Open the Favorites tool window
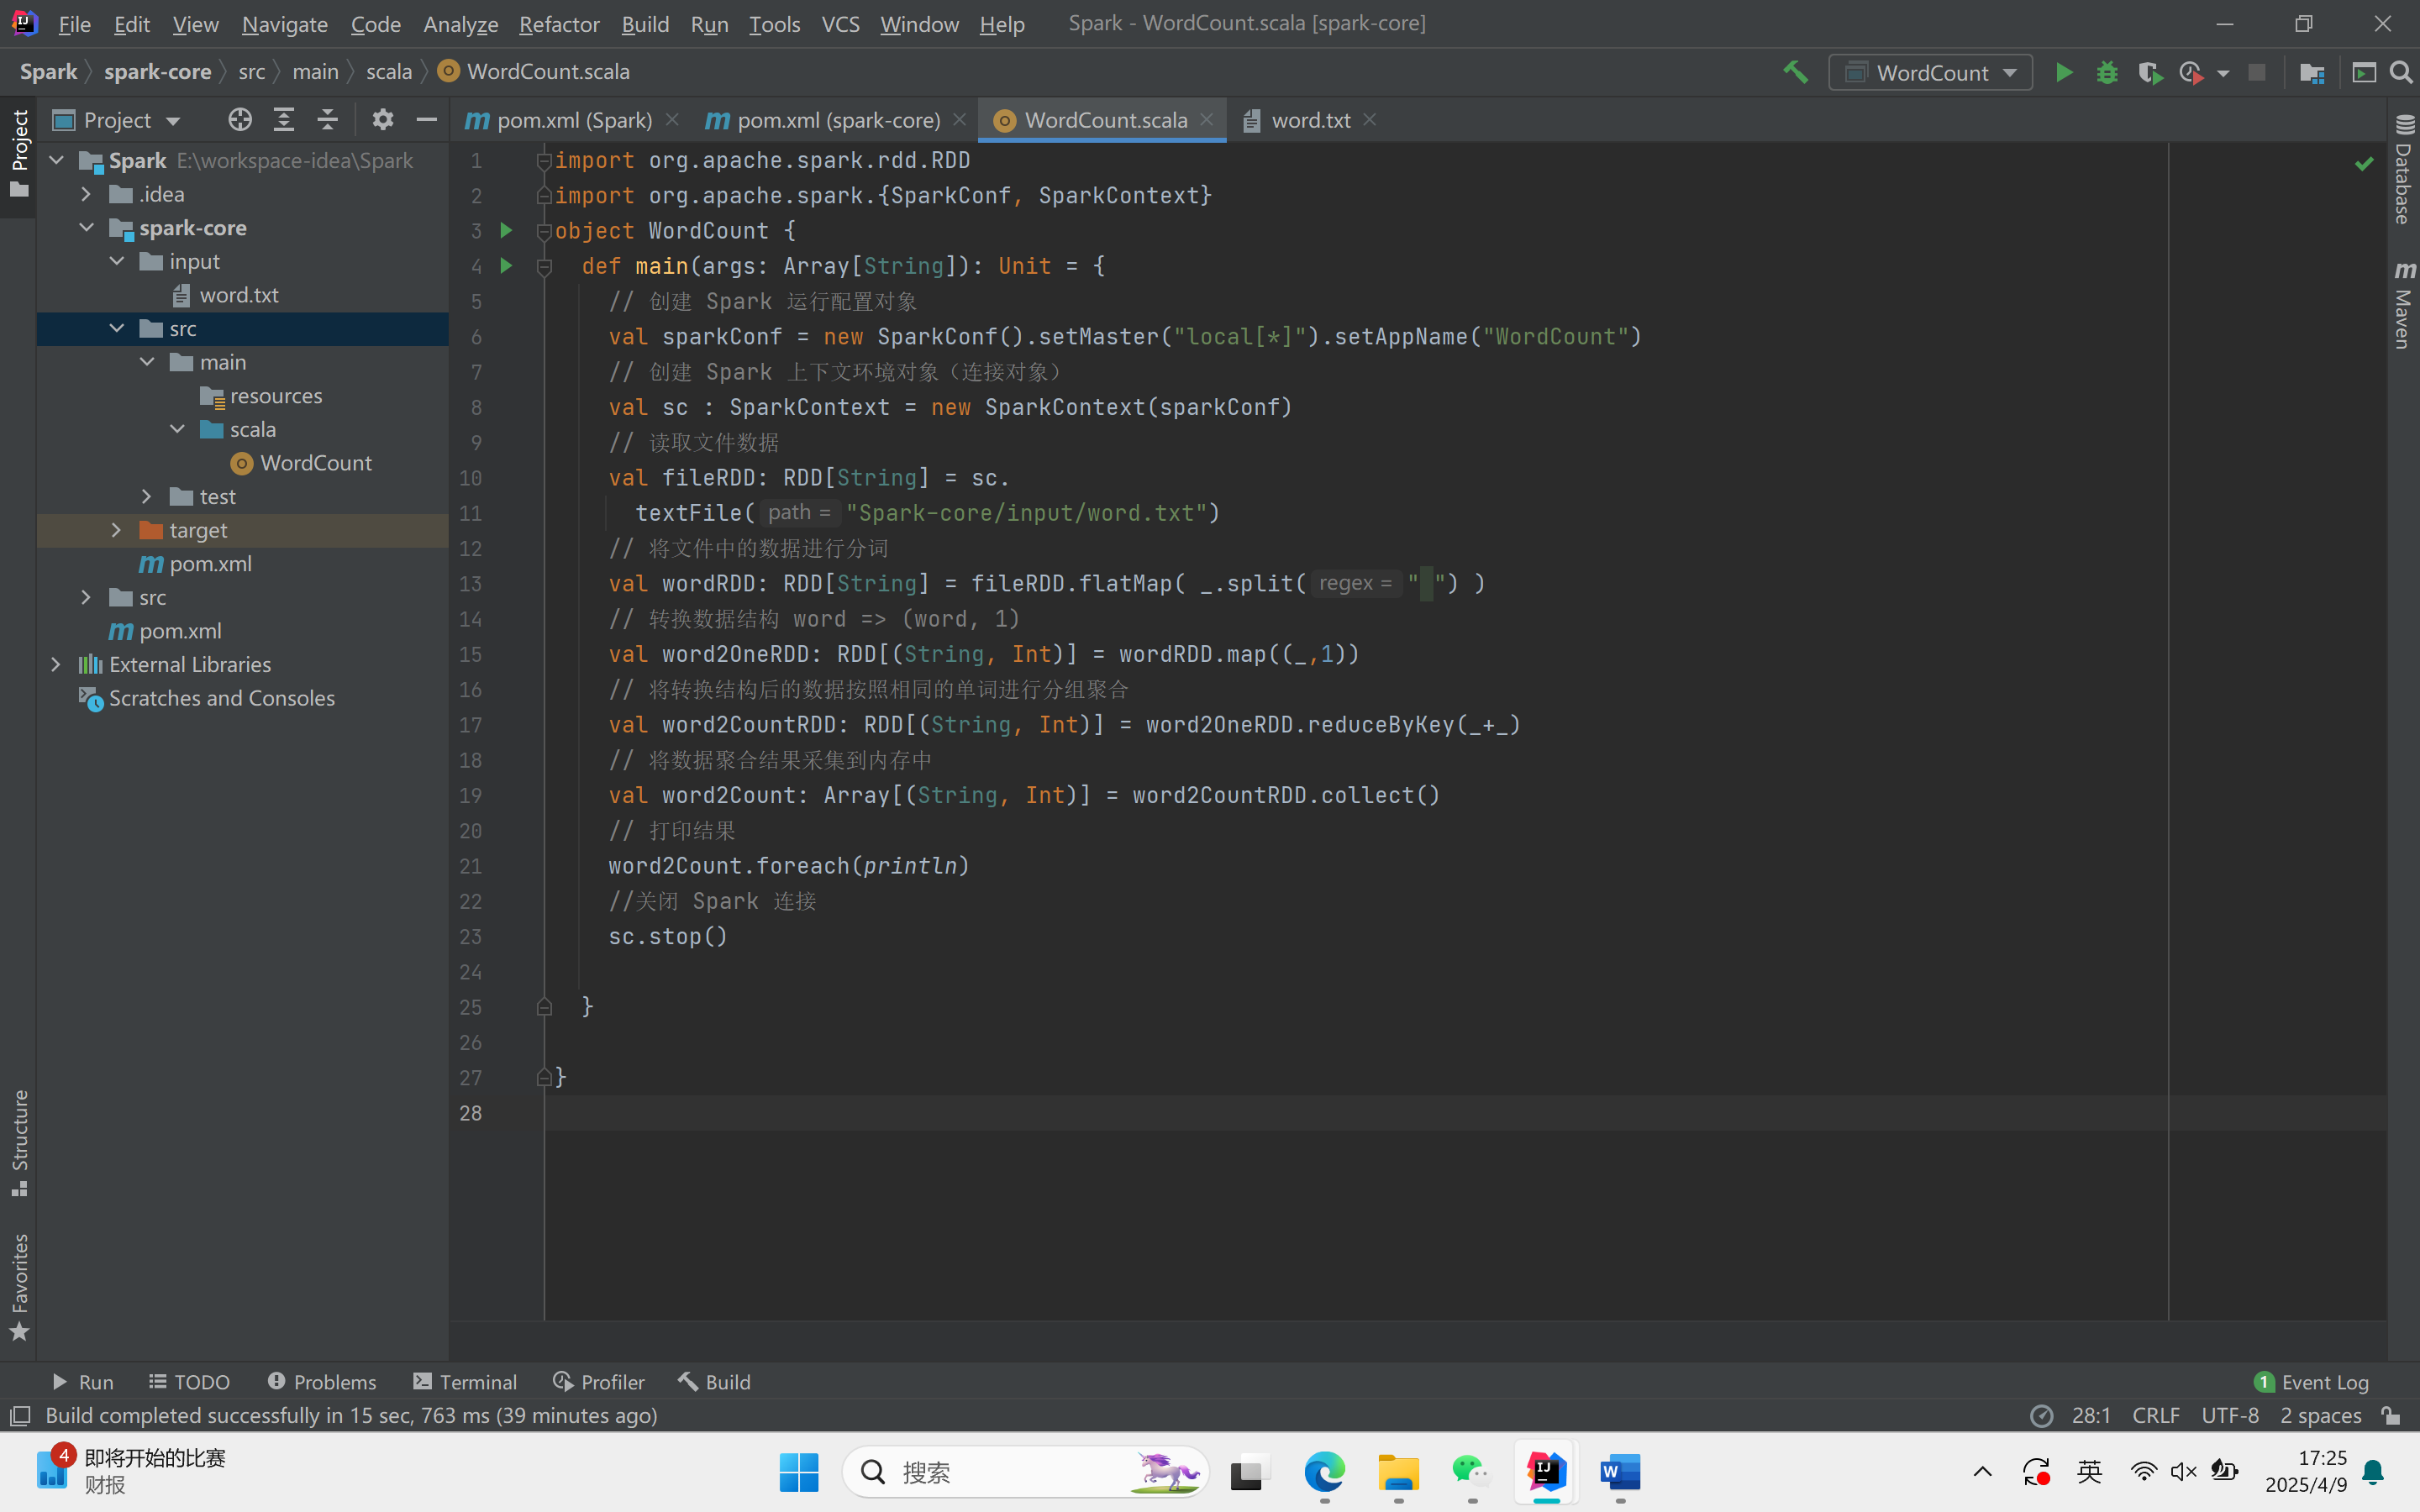 pyautogui.click(x=19, y=1286)
